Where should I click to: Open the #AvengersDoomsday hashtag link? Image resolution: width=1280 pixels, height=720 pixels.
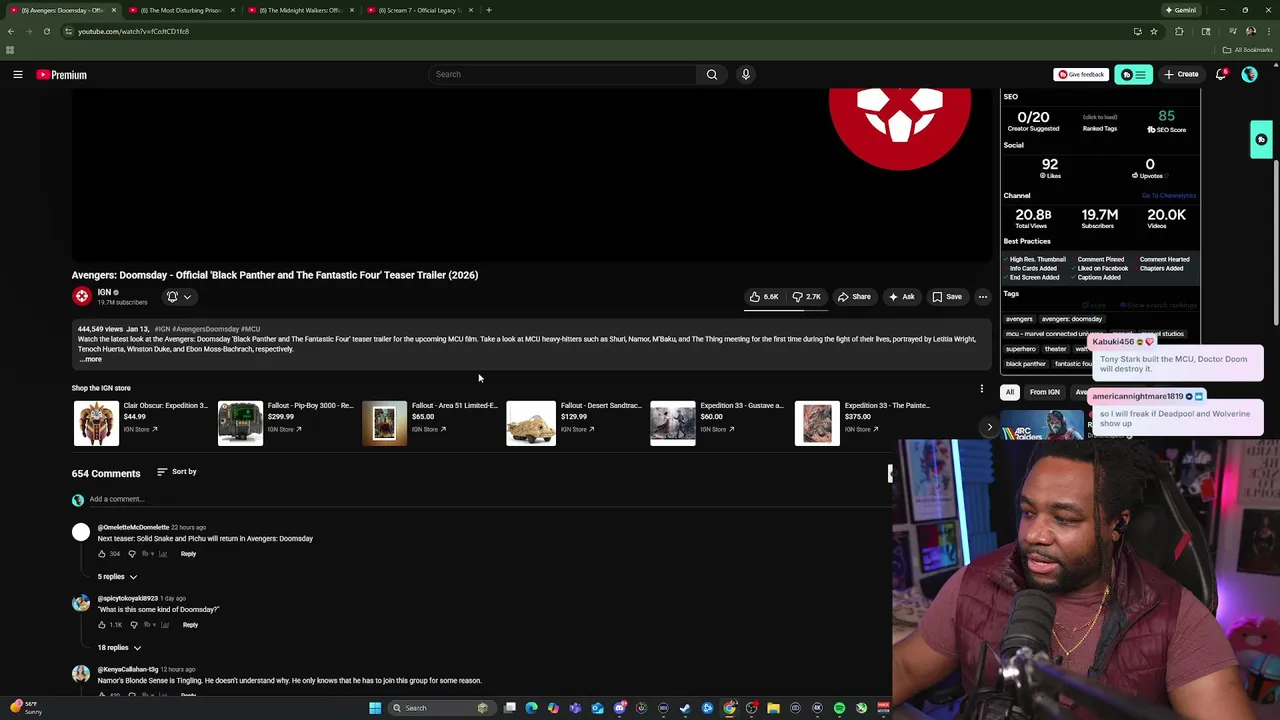click(x=205, y=329)
